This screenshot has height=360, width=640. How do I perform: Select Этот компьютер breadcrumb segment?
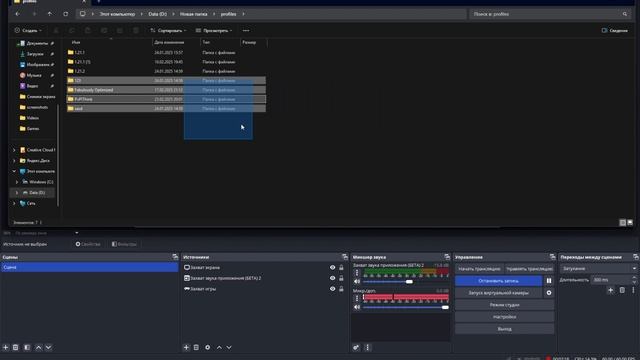[x=117, y=14]
